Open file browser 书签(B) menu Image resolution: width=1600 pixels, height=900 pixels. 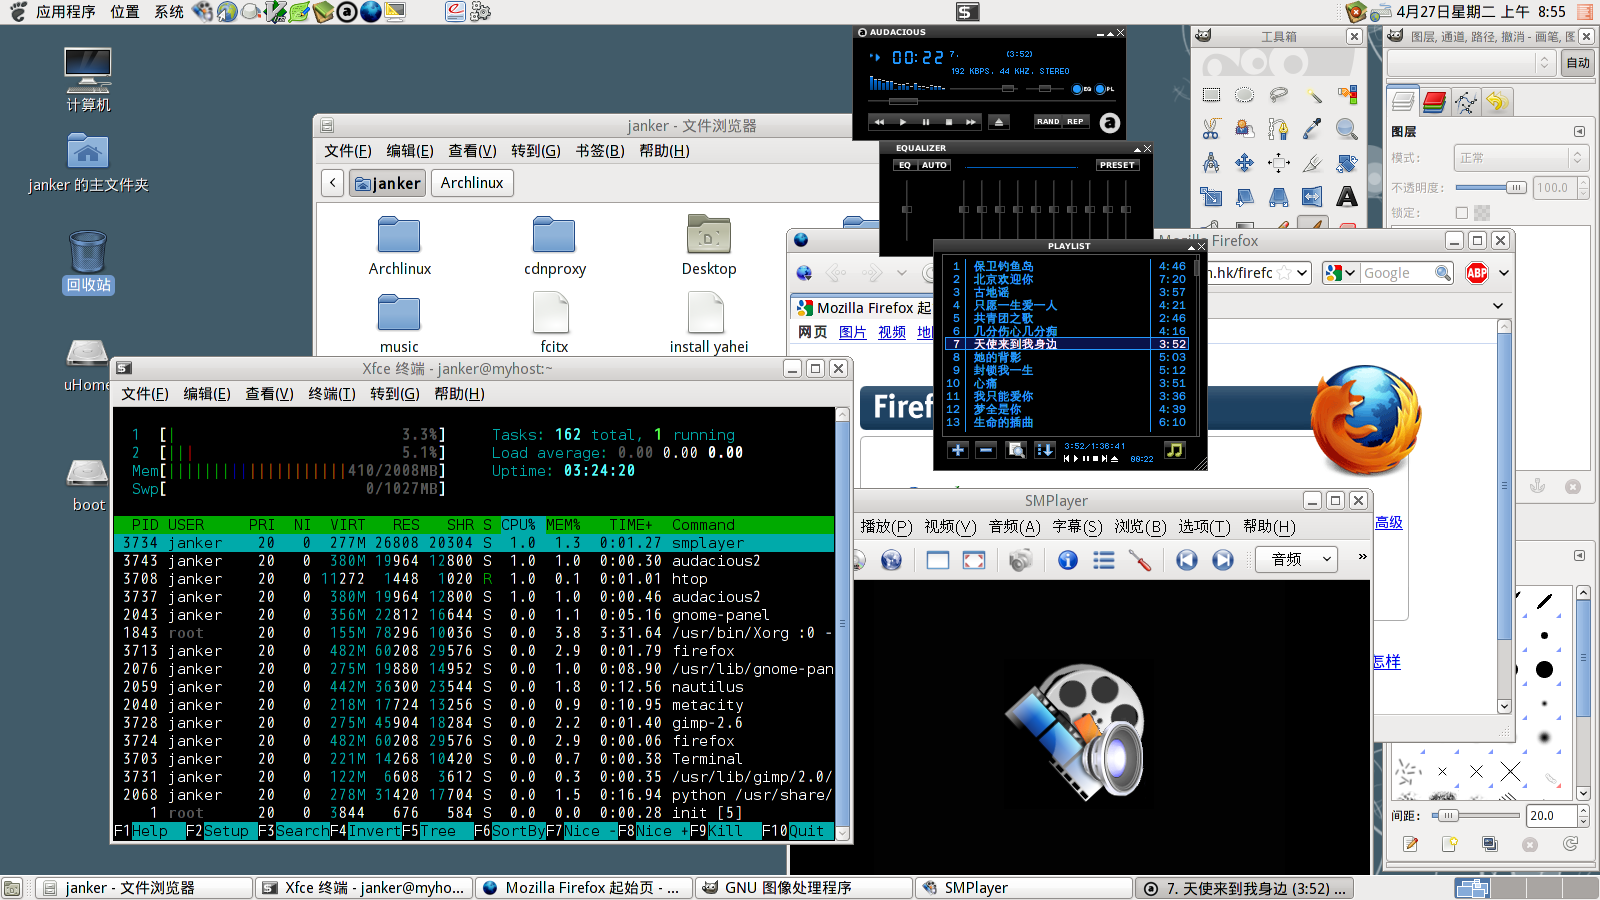click(600, 151)
